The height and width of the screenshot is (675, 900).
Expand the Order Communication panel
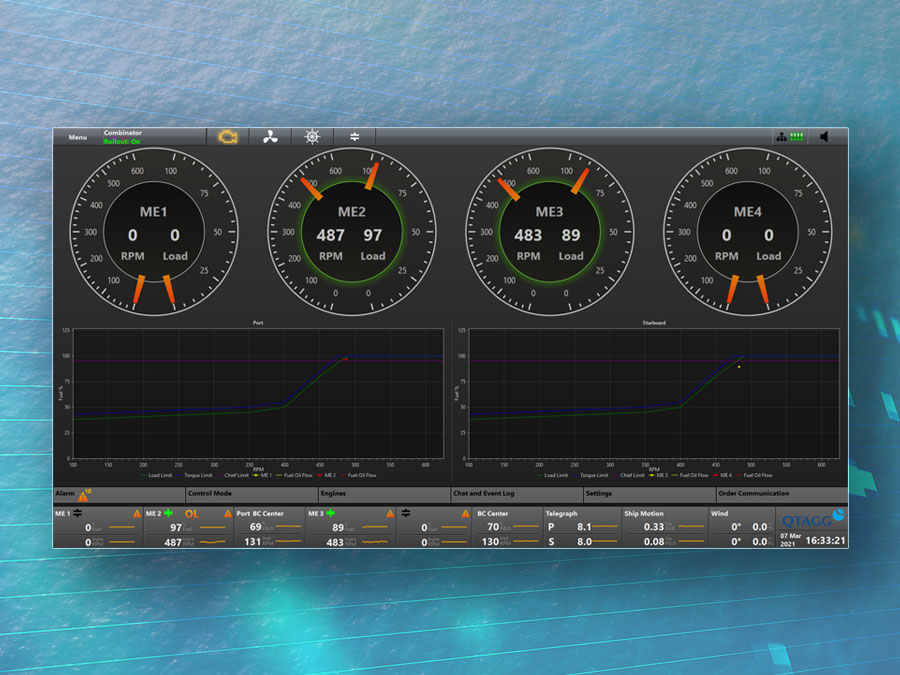click(753, 494)
